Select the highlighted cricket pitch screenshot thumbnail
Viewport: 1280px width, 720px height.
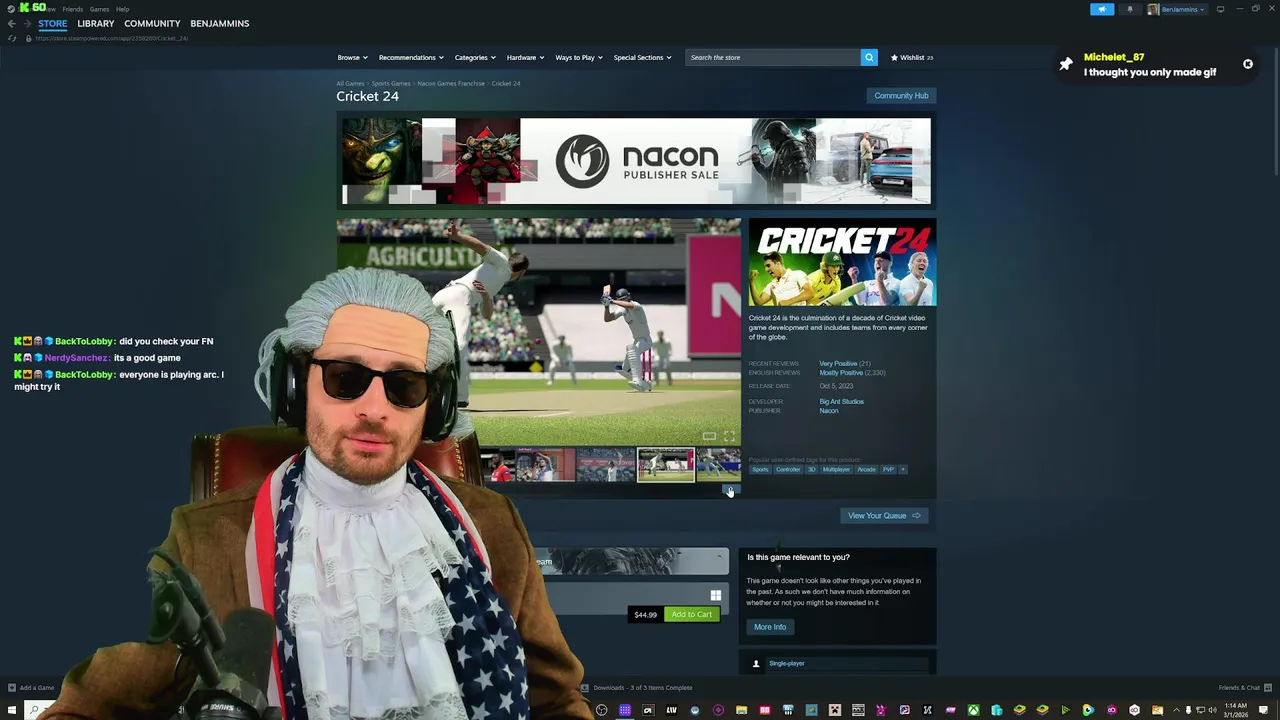point(666,465)
